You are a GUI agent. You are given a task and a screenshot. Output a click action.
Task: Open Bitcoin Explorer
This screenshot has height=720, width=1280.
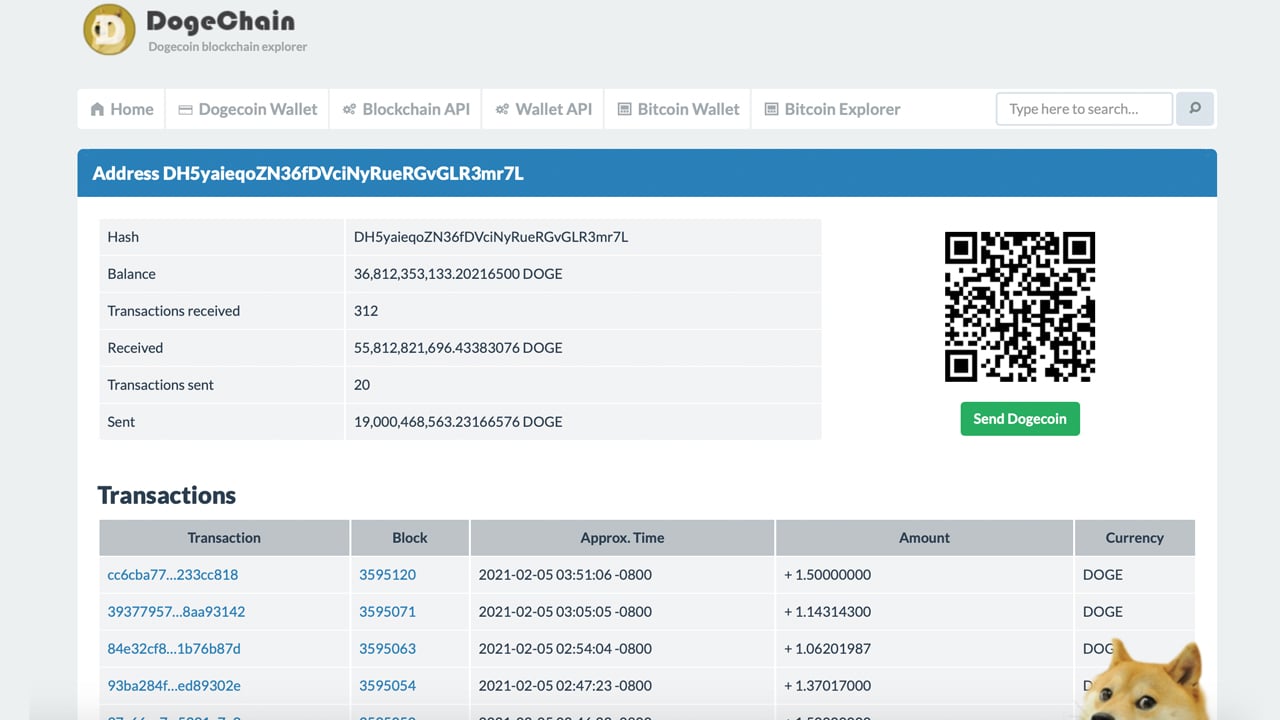click(x=833, y=109)
